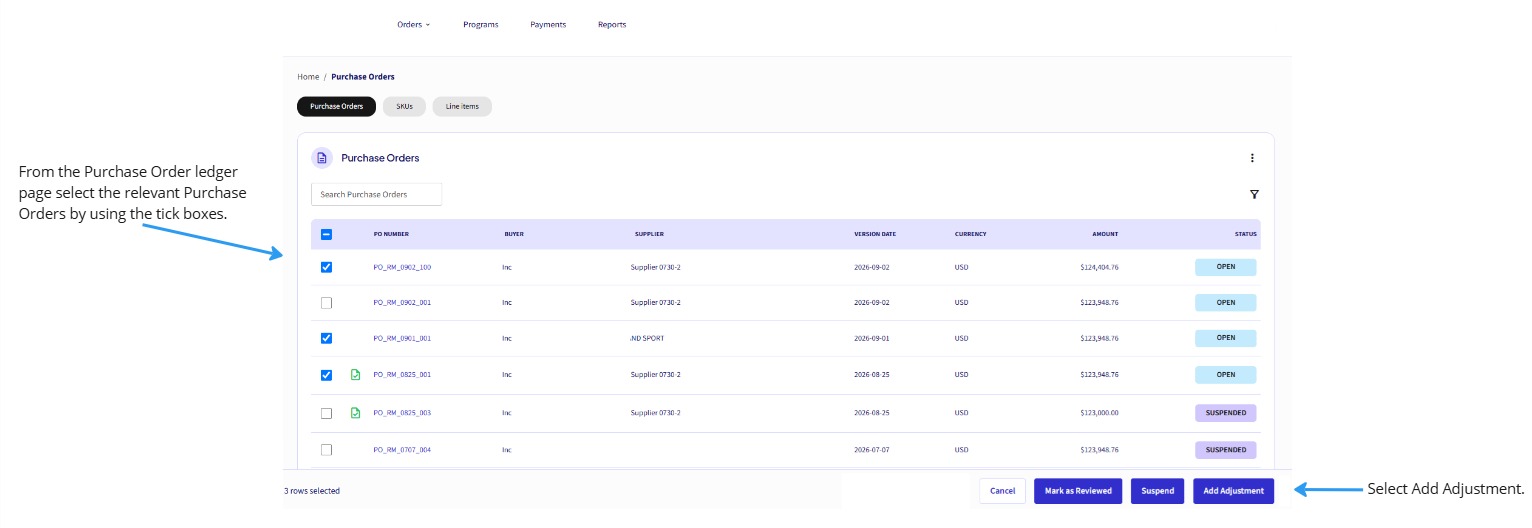The width and height of the screenshot is (1532, 528).
Task: Sort by the AMOUNT column header
Action: pos(1105,235)
